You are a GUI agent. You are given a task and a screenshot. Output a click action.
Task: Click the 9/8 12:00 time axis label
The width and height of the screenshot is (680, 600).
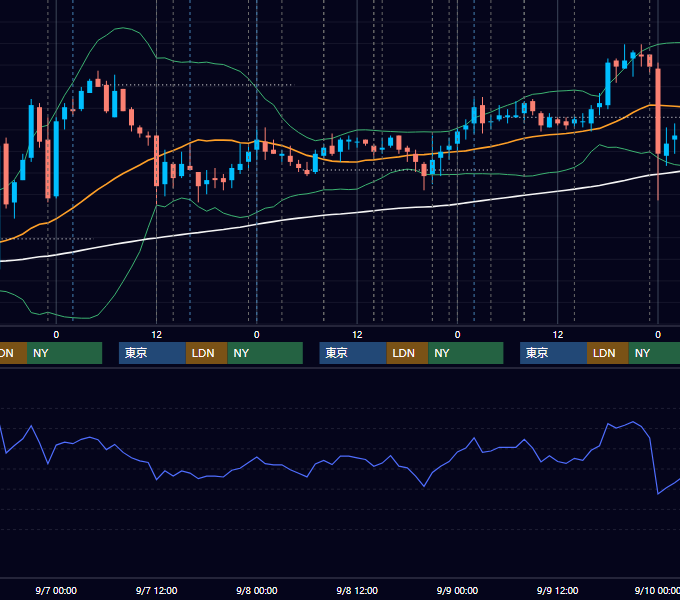(357, 590)
